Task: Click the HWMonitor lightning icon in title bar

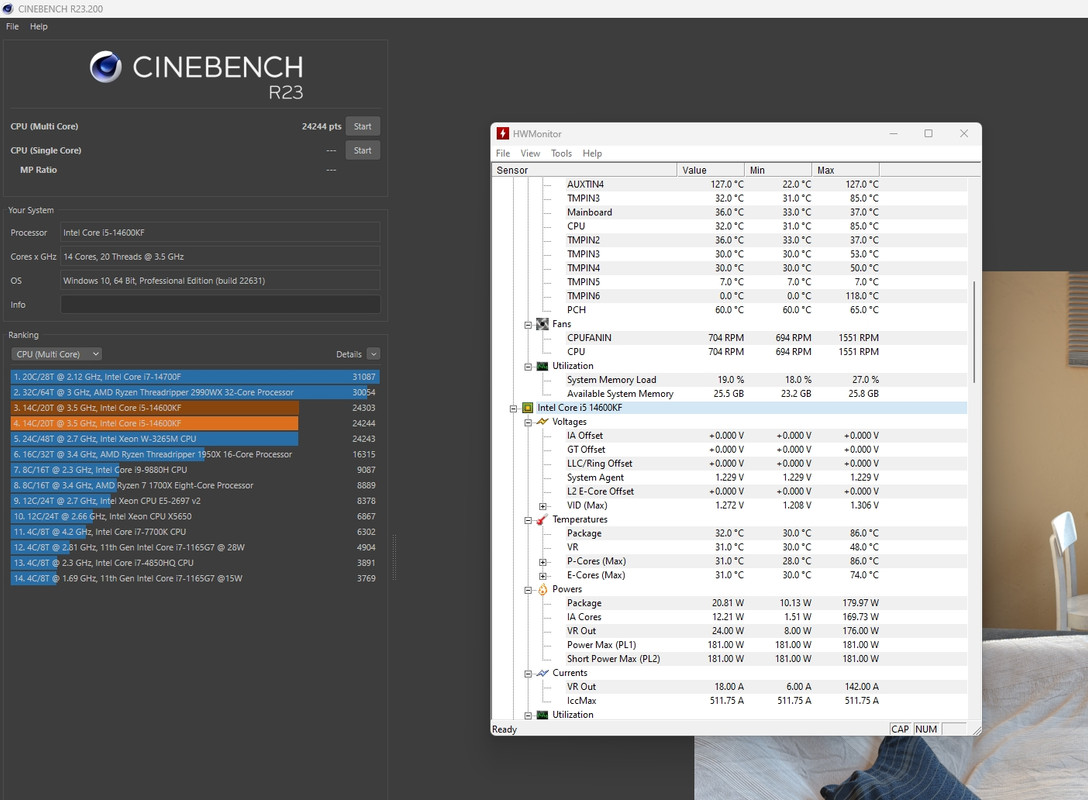Action: (x=503, y=133)
